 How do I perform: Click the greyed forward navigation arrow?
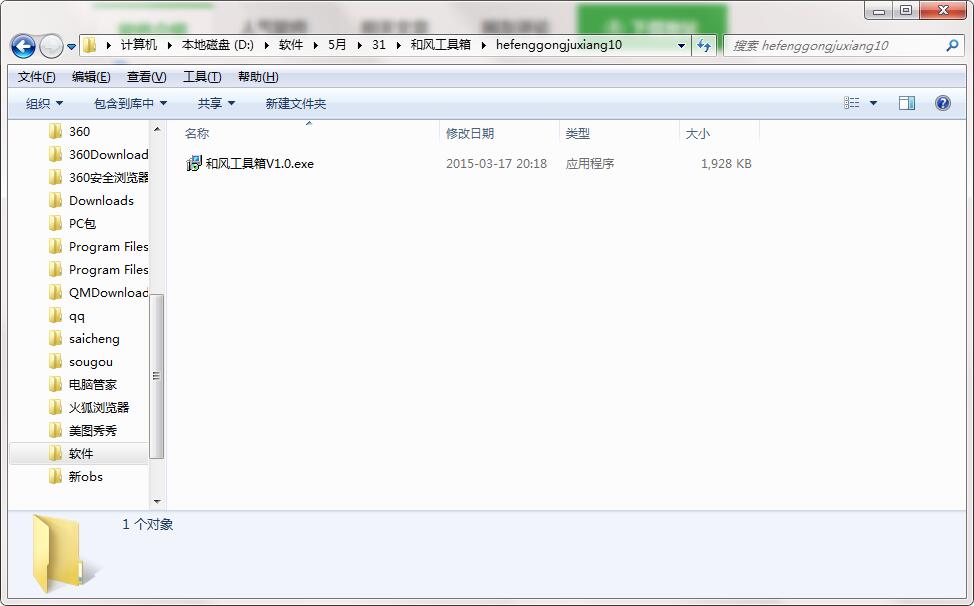[51, 46]
